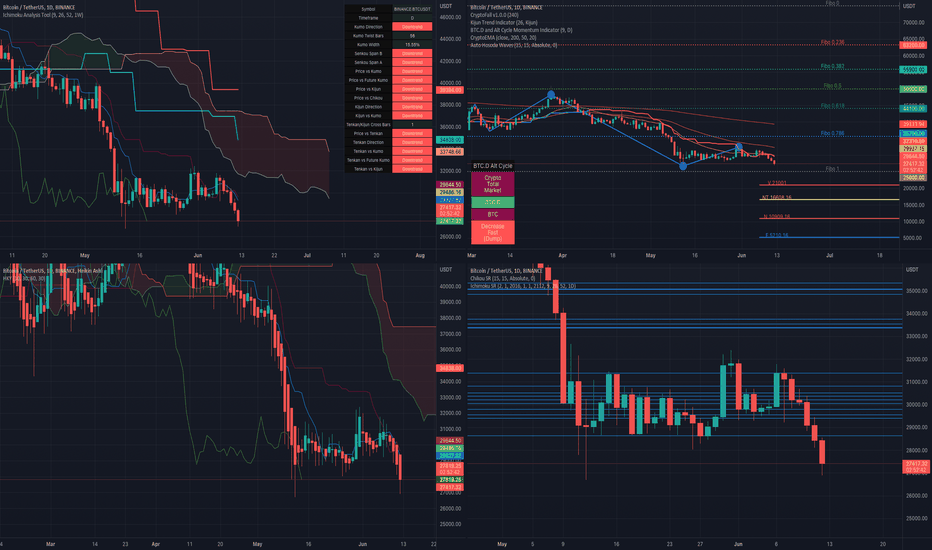Select the Kumo Twist Bars row label
The height and width of the screenshot is (550, 932).
pyautogui.click(x=369, y=36)
